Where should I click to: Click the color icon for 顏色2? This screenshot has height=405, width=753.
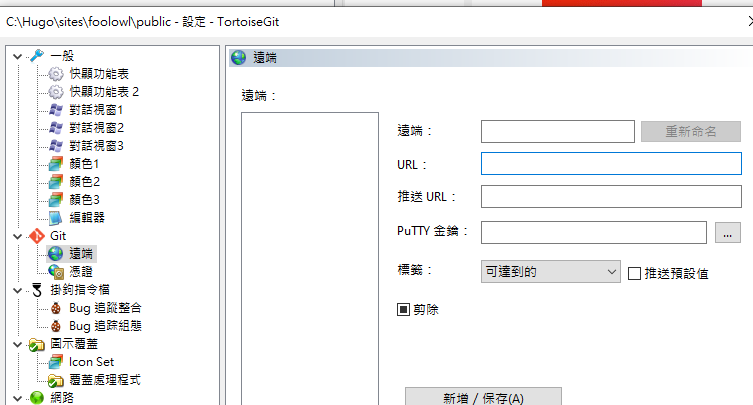[56, 182]
